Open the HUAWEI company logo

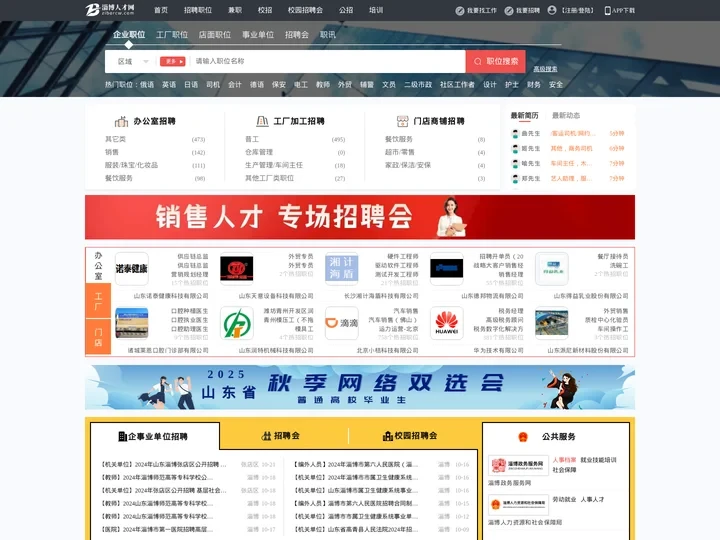(447, 323)
